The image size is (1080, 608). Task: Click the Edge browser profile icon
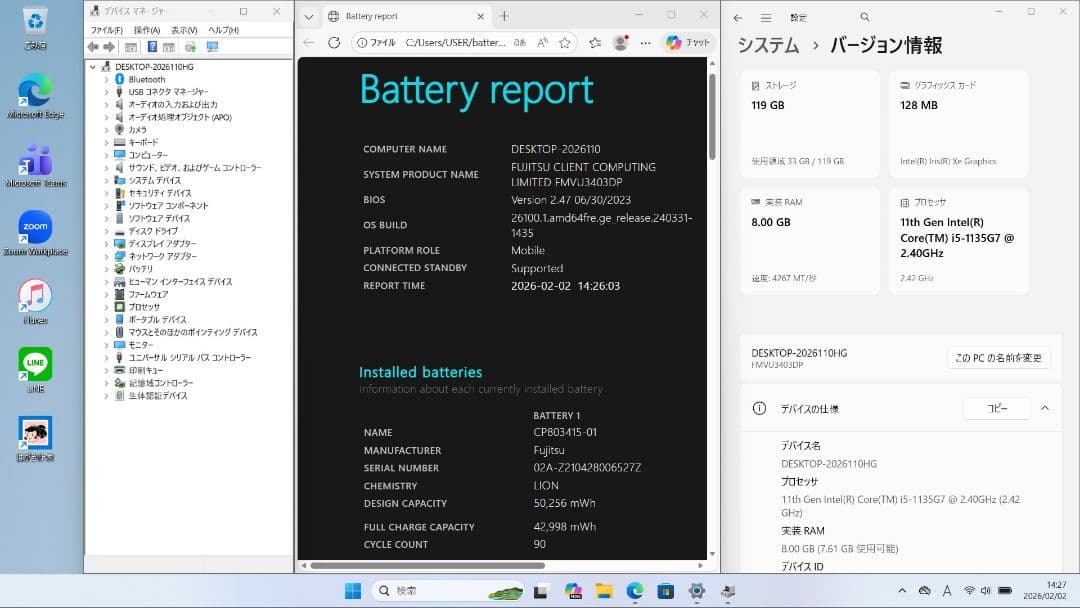pyautogui.click(x=620, y=43)
